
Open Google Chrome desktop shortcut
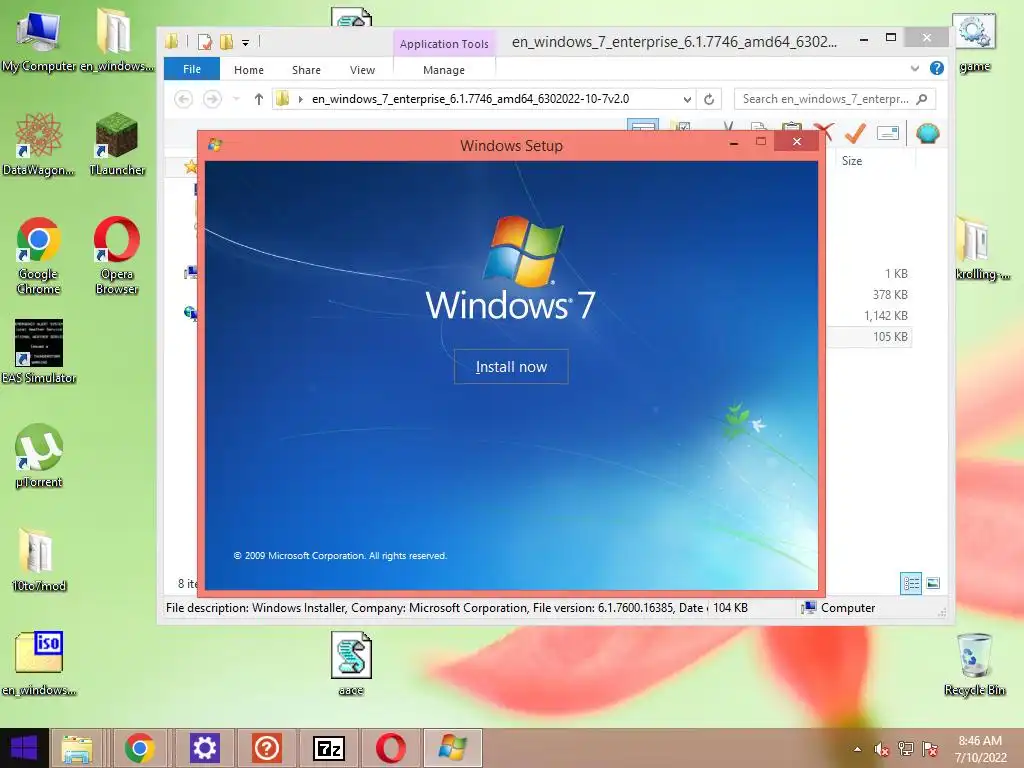39,255
